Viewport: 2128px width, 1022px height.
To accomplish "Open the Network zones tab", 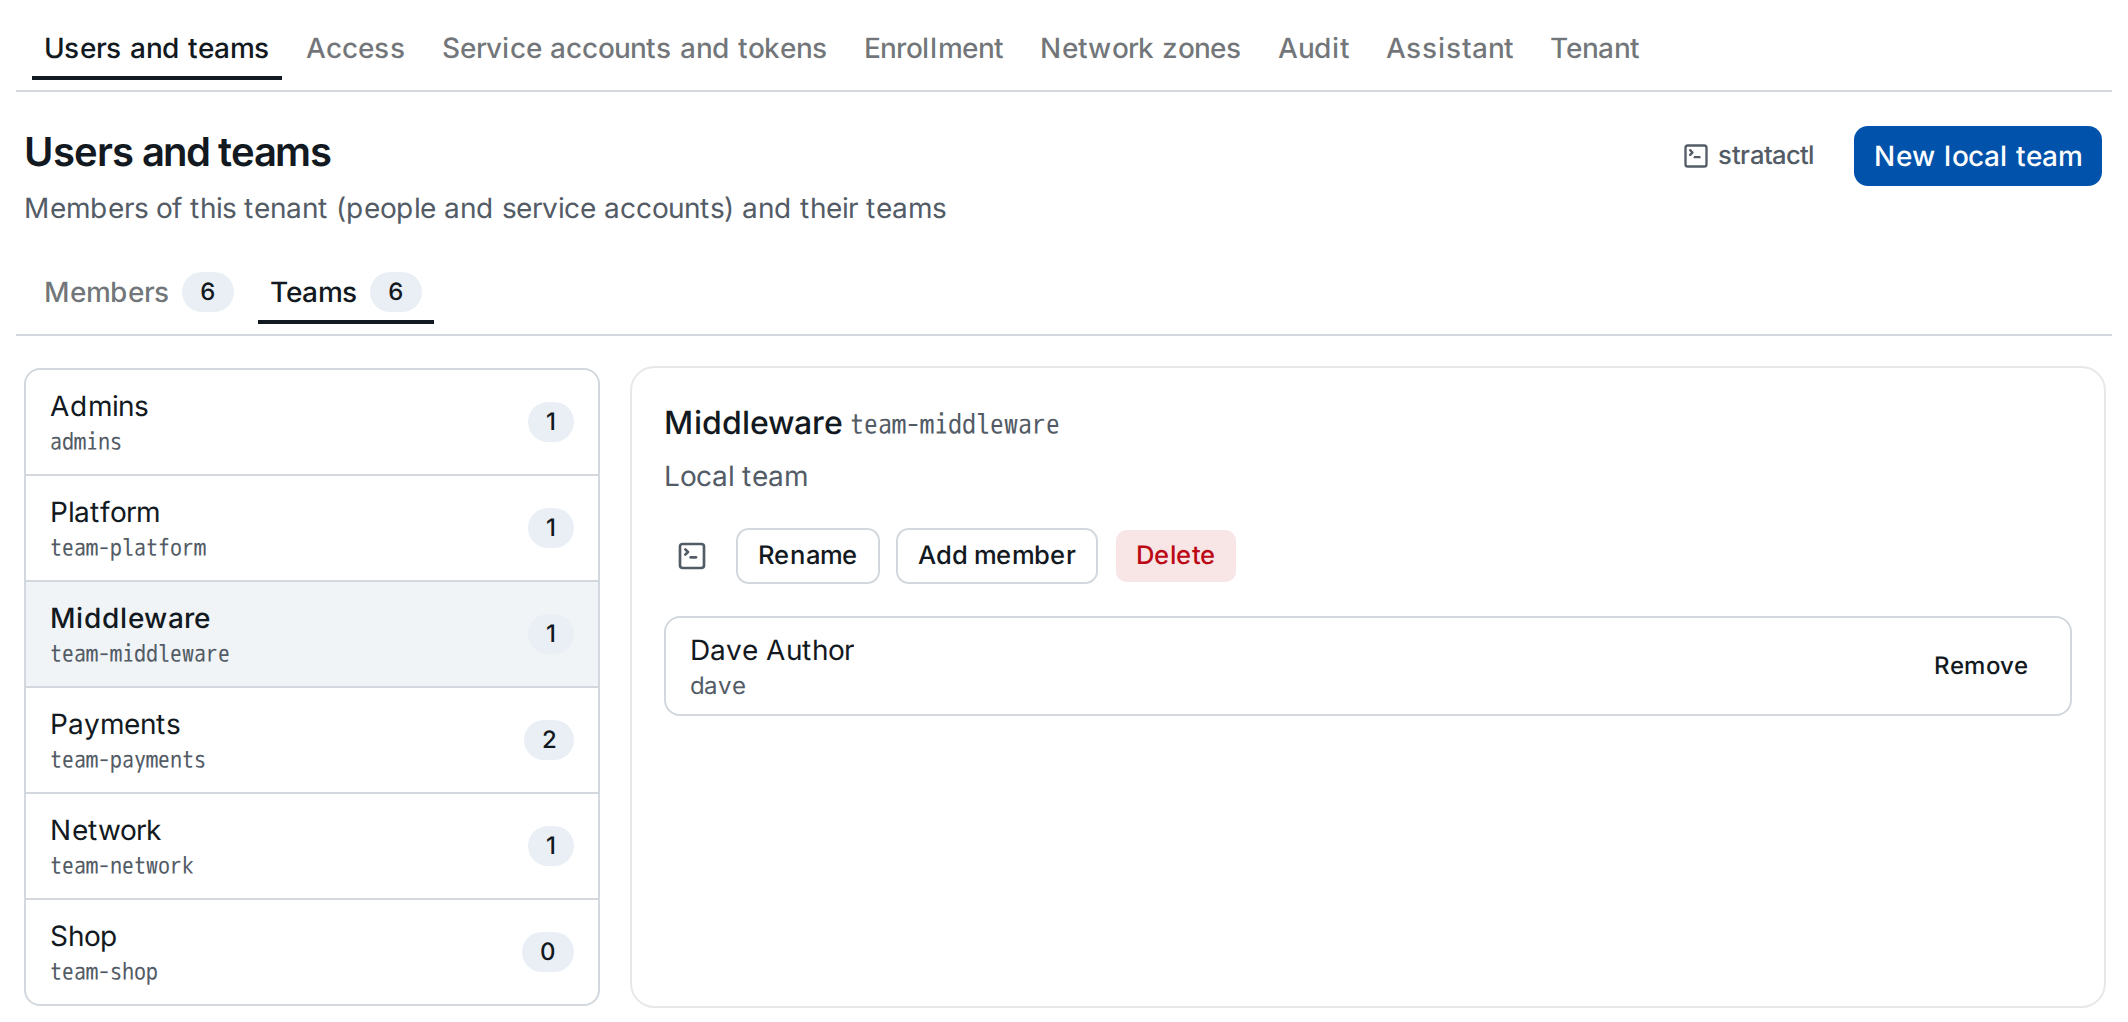I will click(x=1140, y=48).
